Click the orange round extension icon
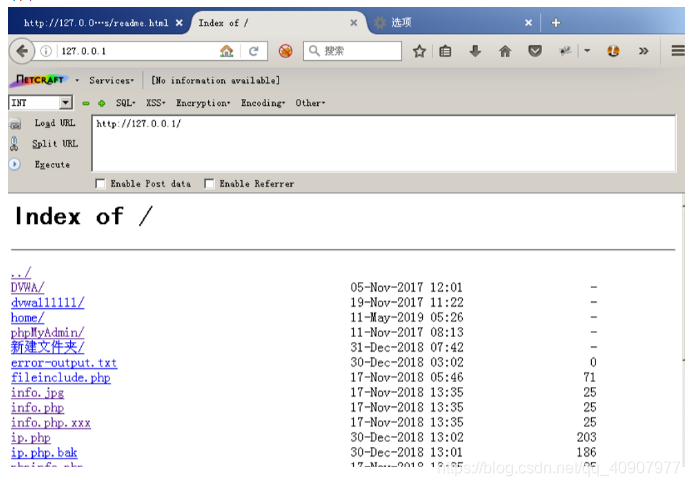690x486 pixels. coord(613,51)
